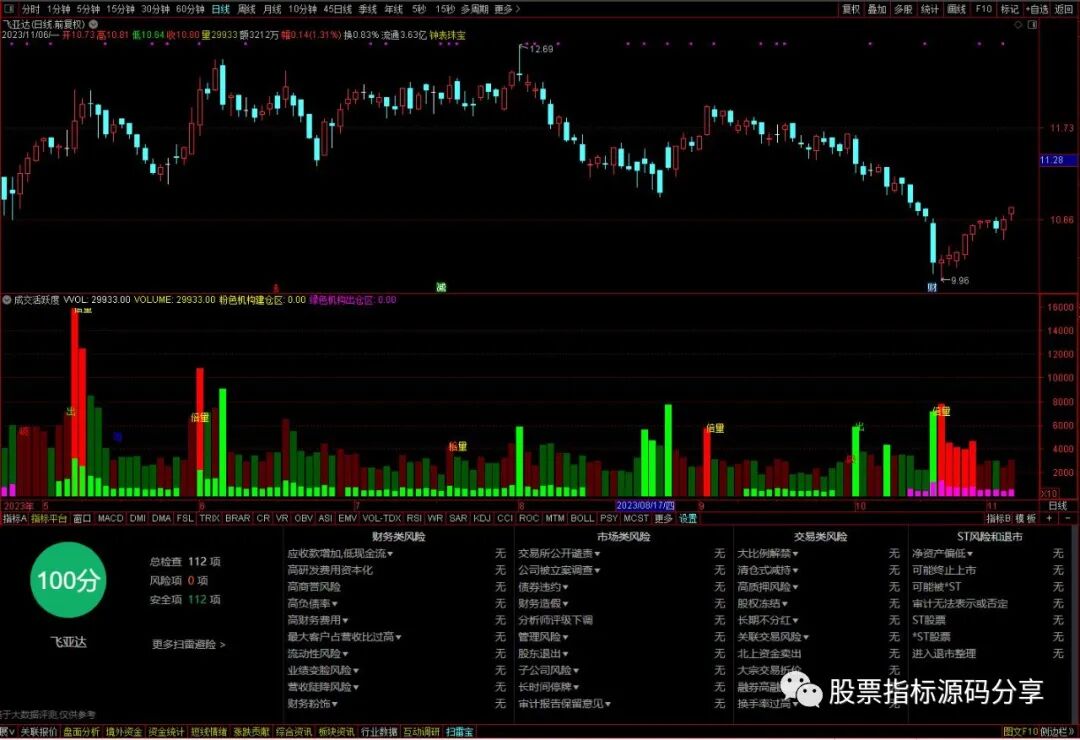Select the 60分钟 period
The height and width of the screenshot is (740, 1080).
189,9
